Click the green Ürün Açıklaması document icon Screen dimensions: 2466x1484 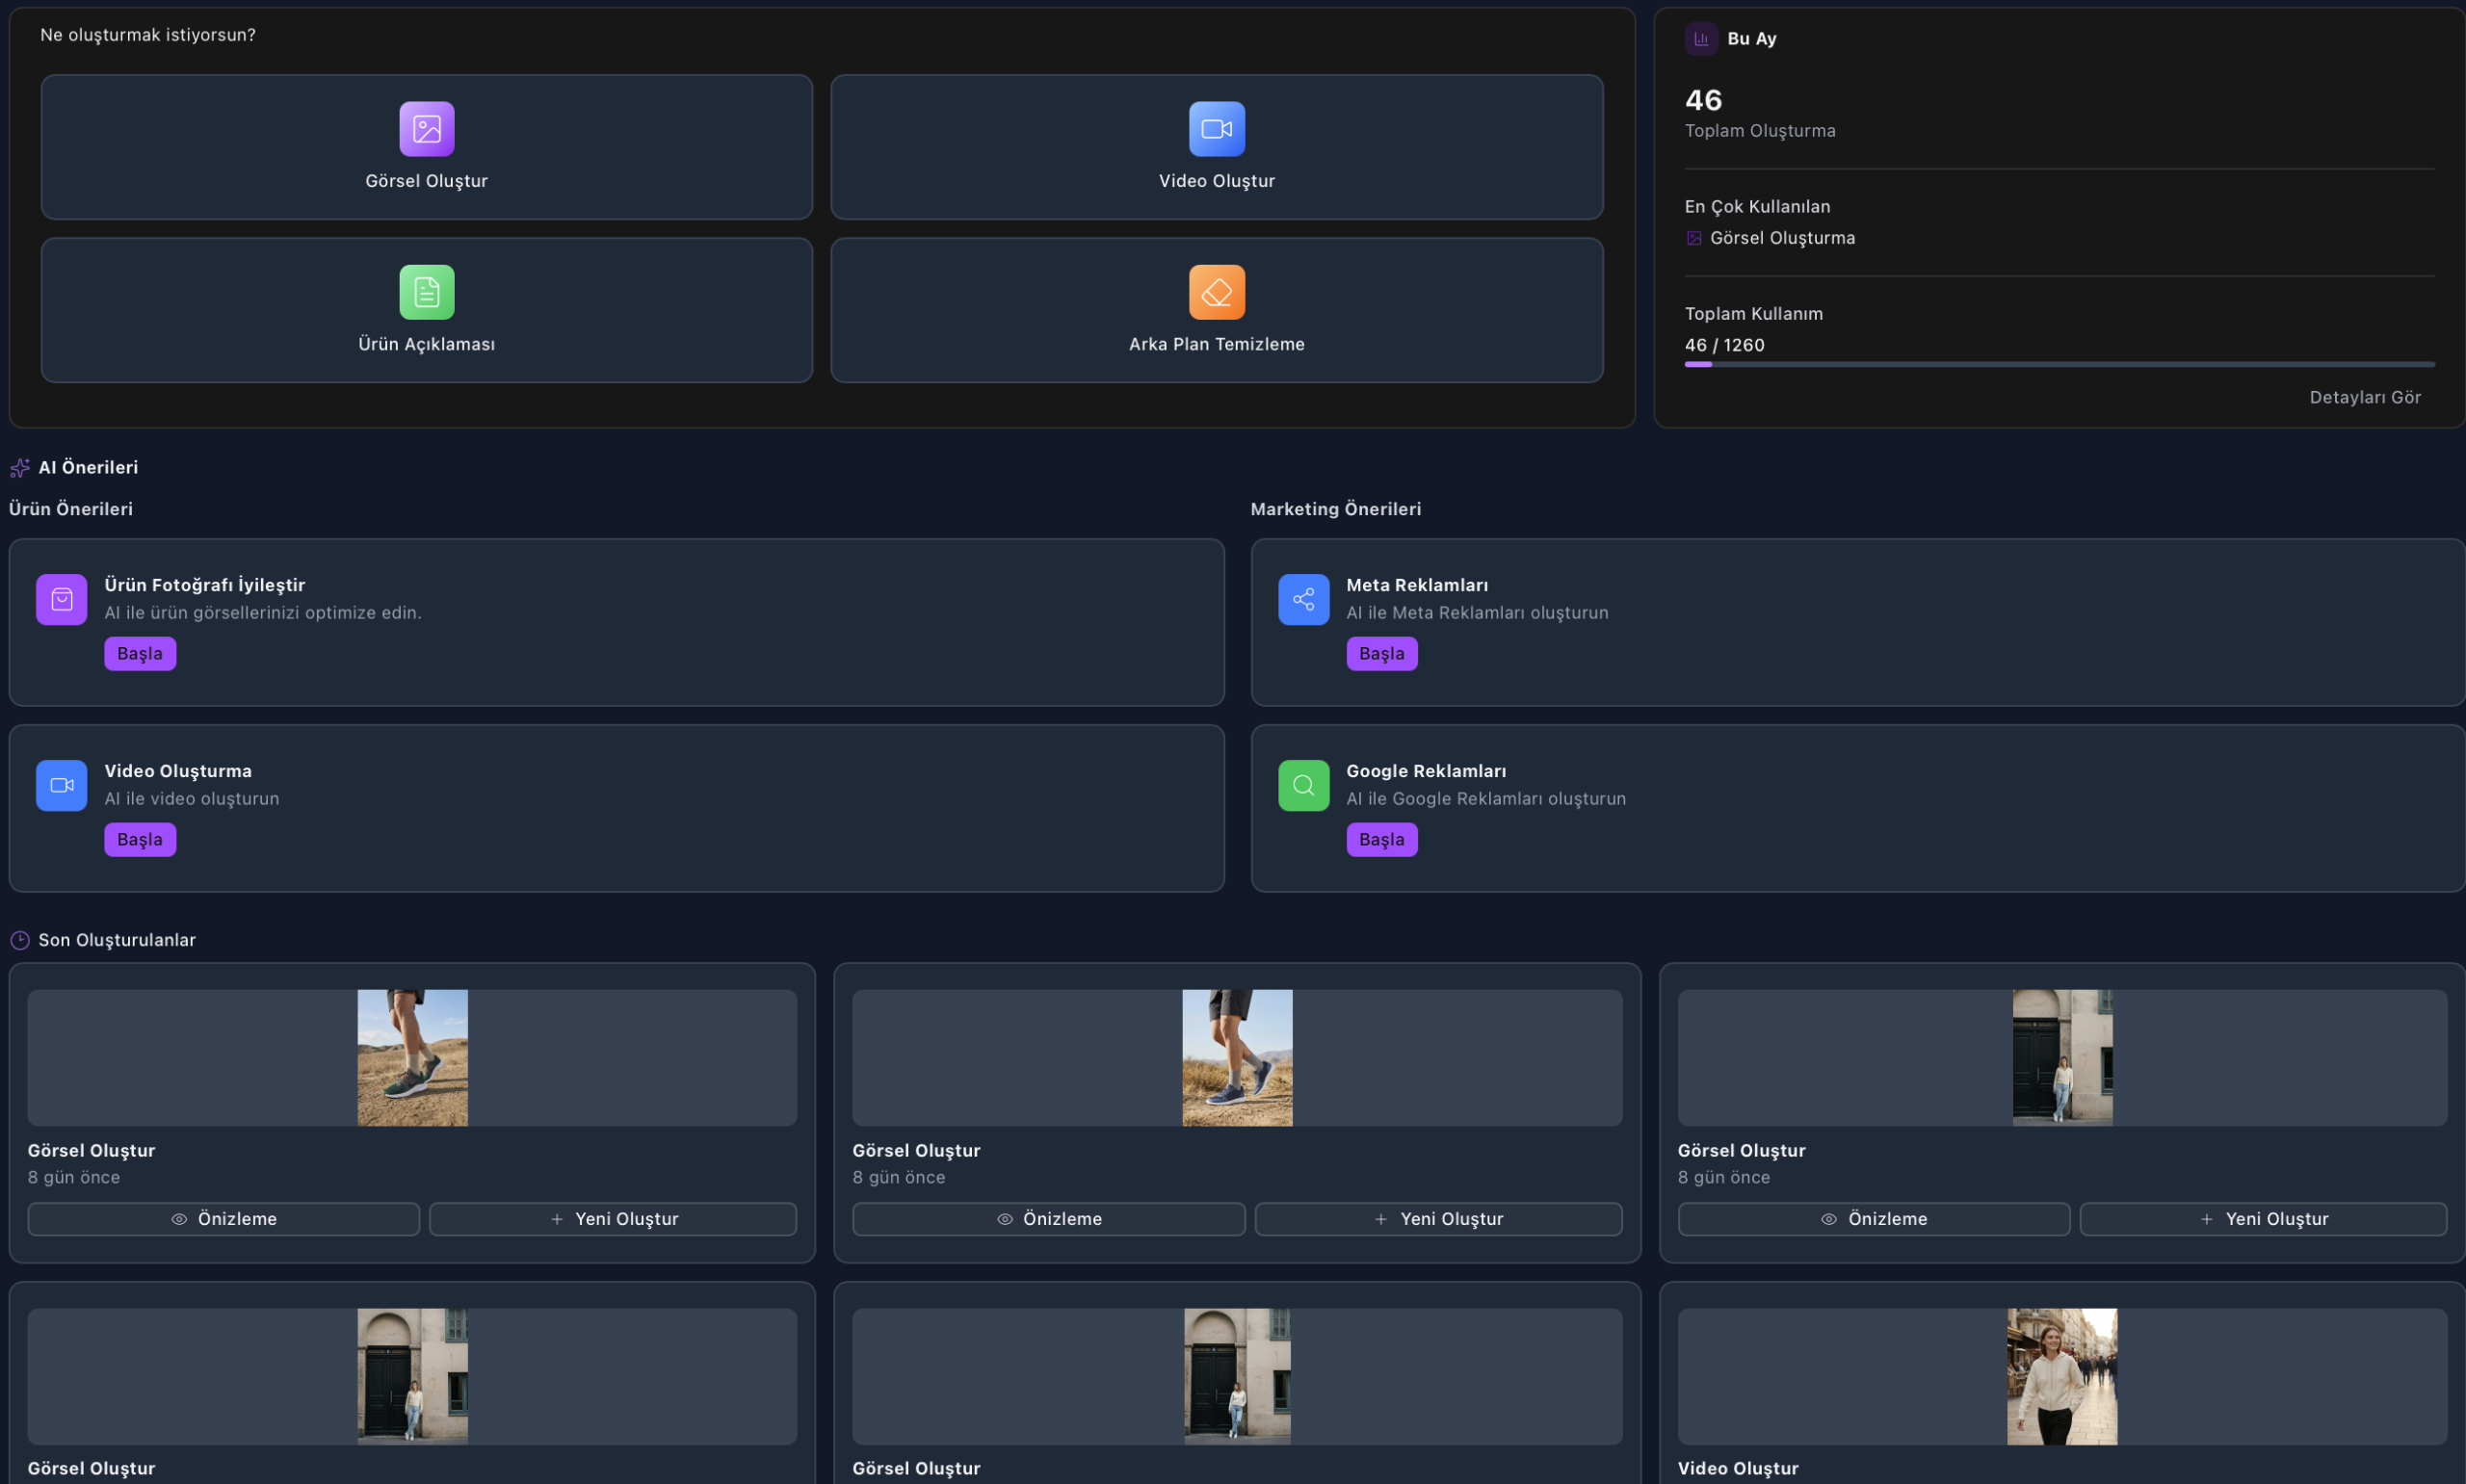[x=427, y=292]
